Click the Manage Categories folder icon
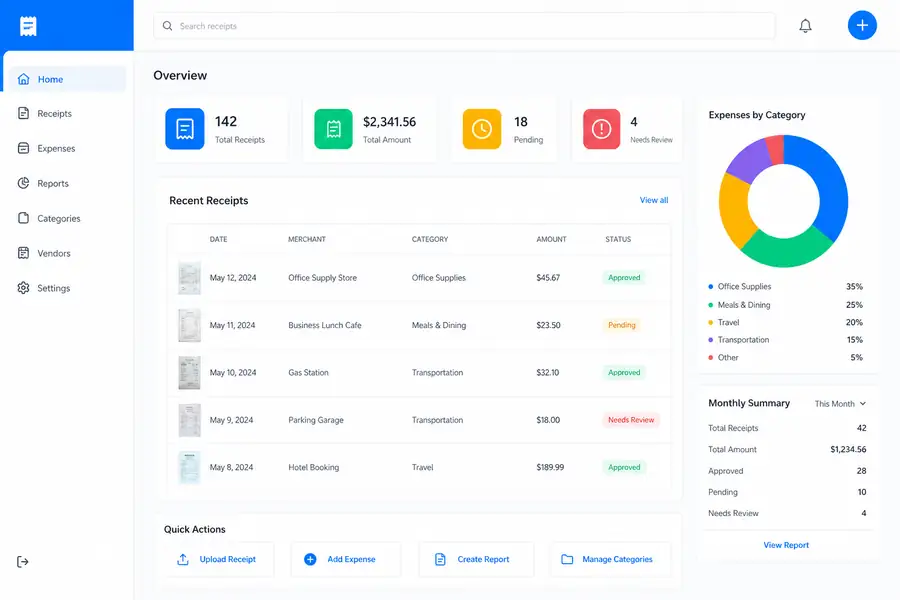Screen dimensions: 900x600 click(x=567, y=559)
